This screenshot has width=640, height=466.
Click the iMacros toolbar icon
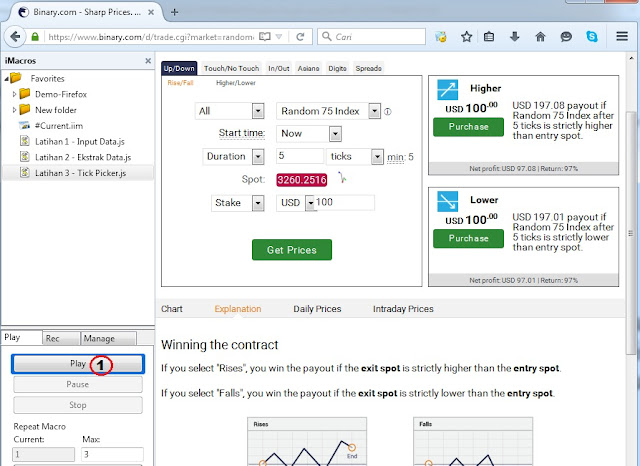(440, 37)
